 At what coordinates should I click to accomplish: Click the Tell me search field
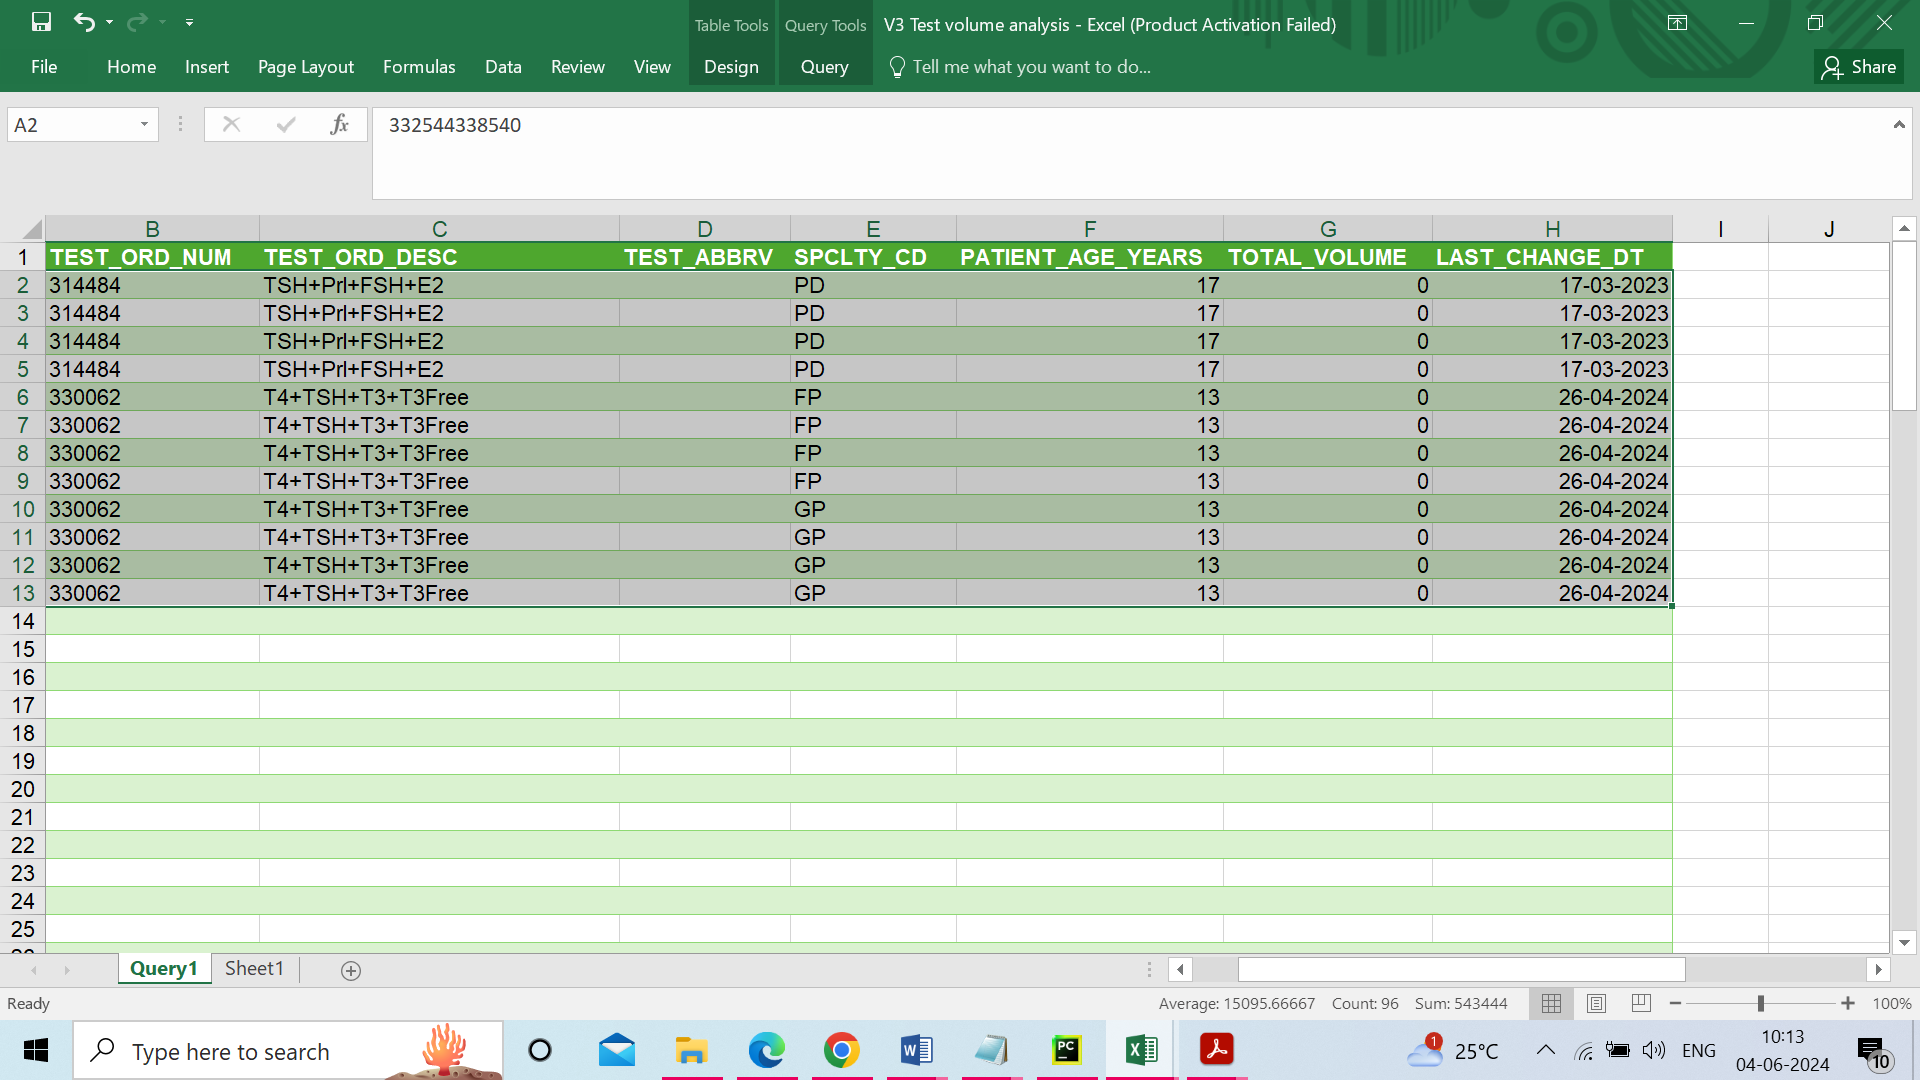click(1031, 67)
